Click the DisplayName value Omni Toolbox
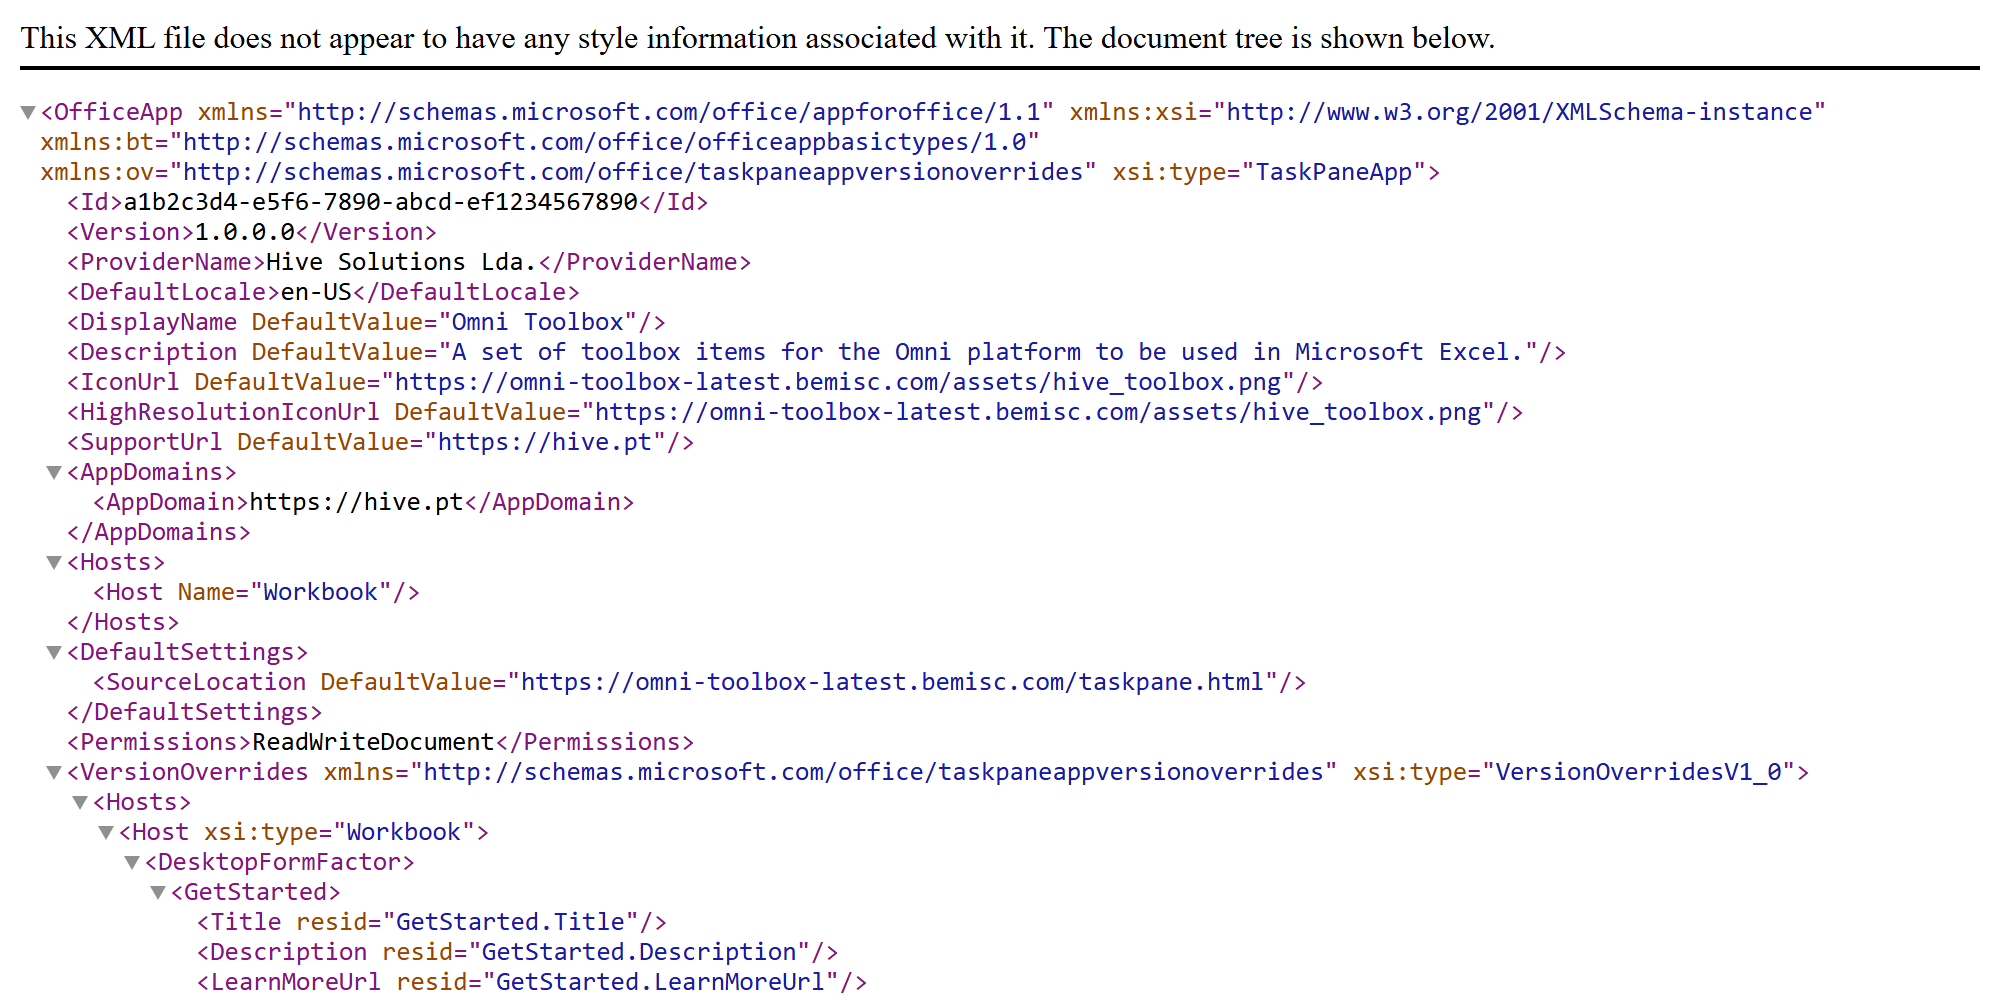Viewport: 2000px width, 1000px height. [x=538, y=322]
